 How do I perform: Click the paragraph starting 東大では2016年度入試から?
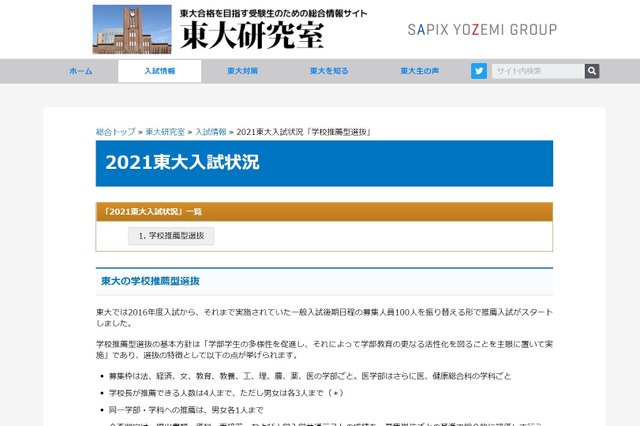click(324, 317)
